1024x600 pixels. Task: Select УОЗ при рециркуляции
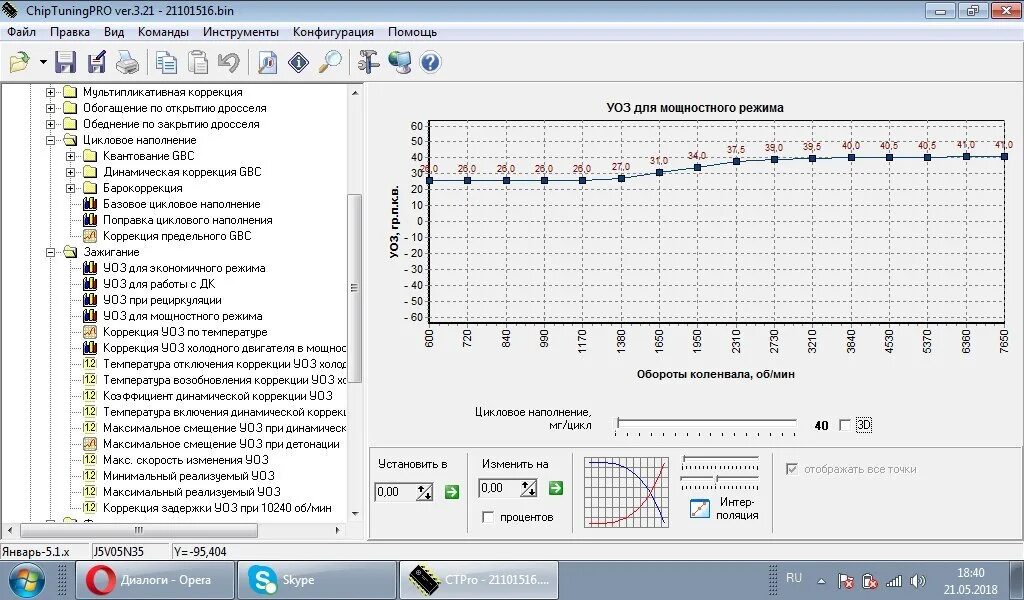click(162, 300)
